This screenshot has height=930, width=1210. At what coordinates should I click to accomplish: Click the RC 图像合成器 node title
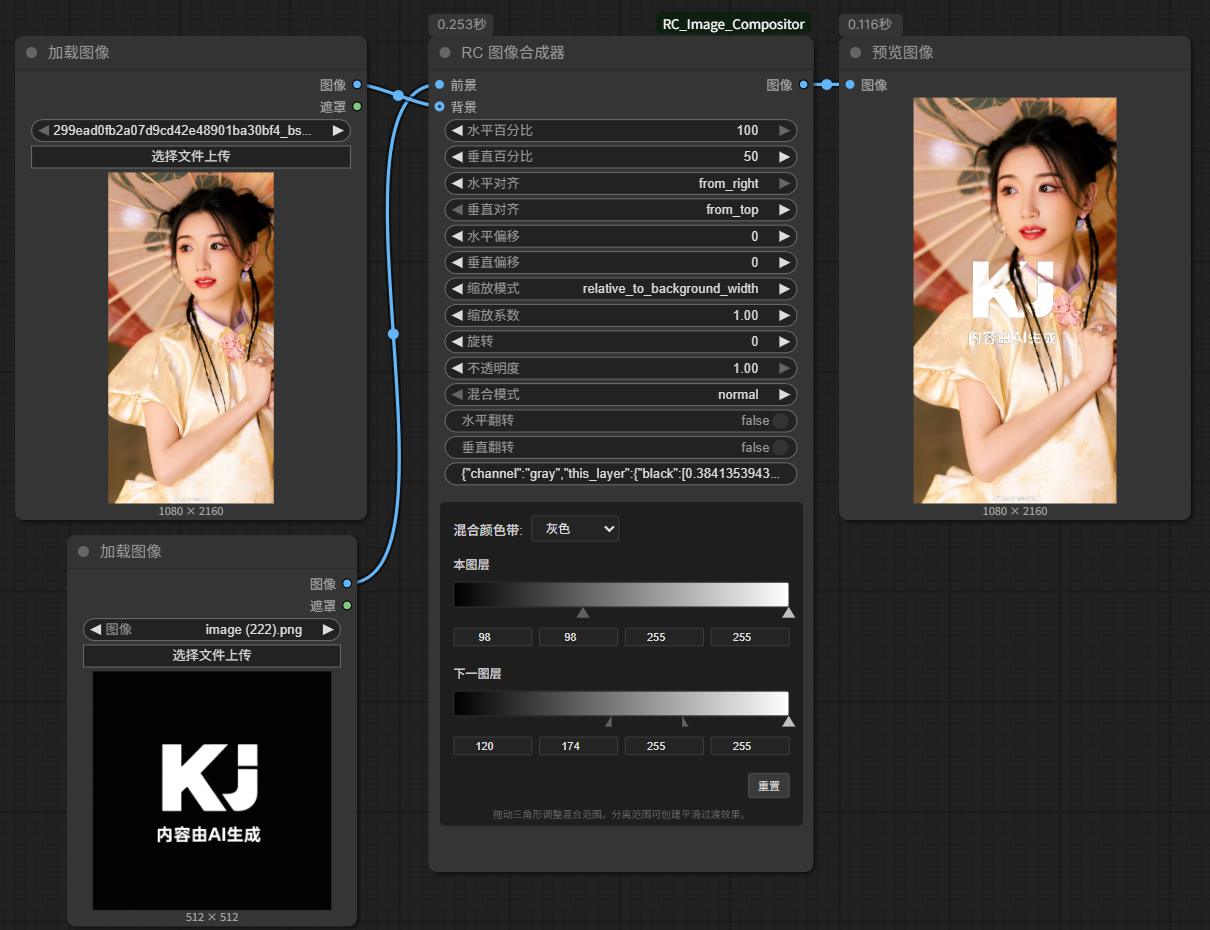513,52
